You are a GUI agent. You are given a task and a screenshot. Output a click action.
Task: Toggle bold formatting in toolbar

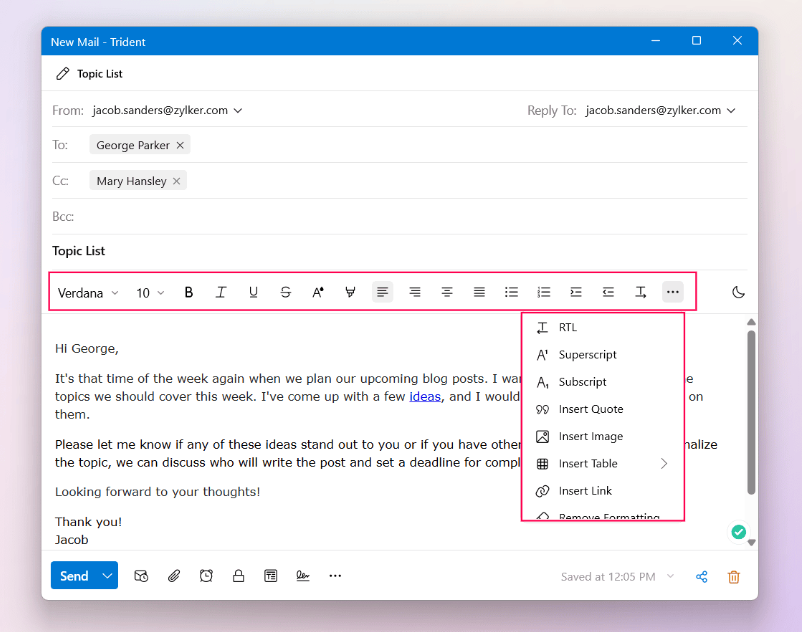(189, 292)
